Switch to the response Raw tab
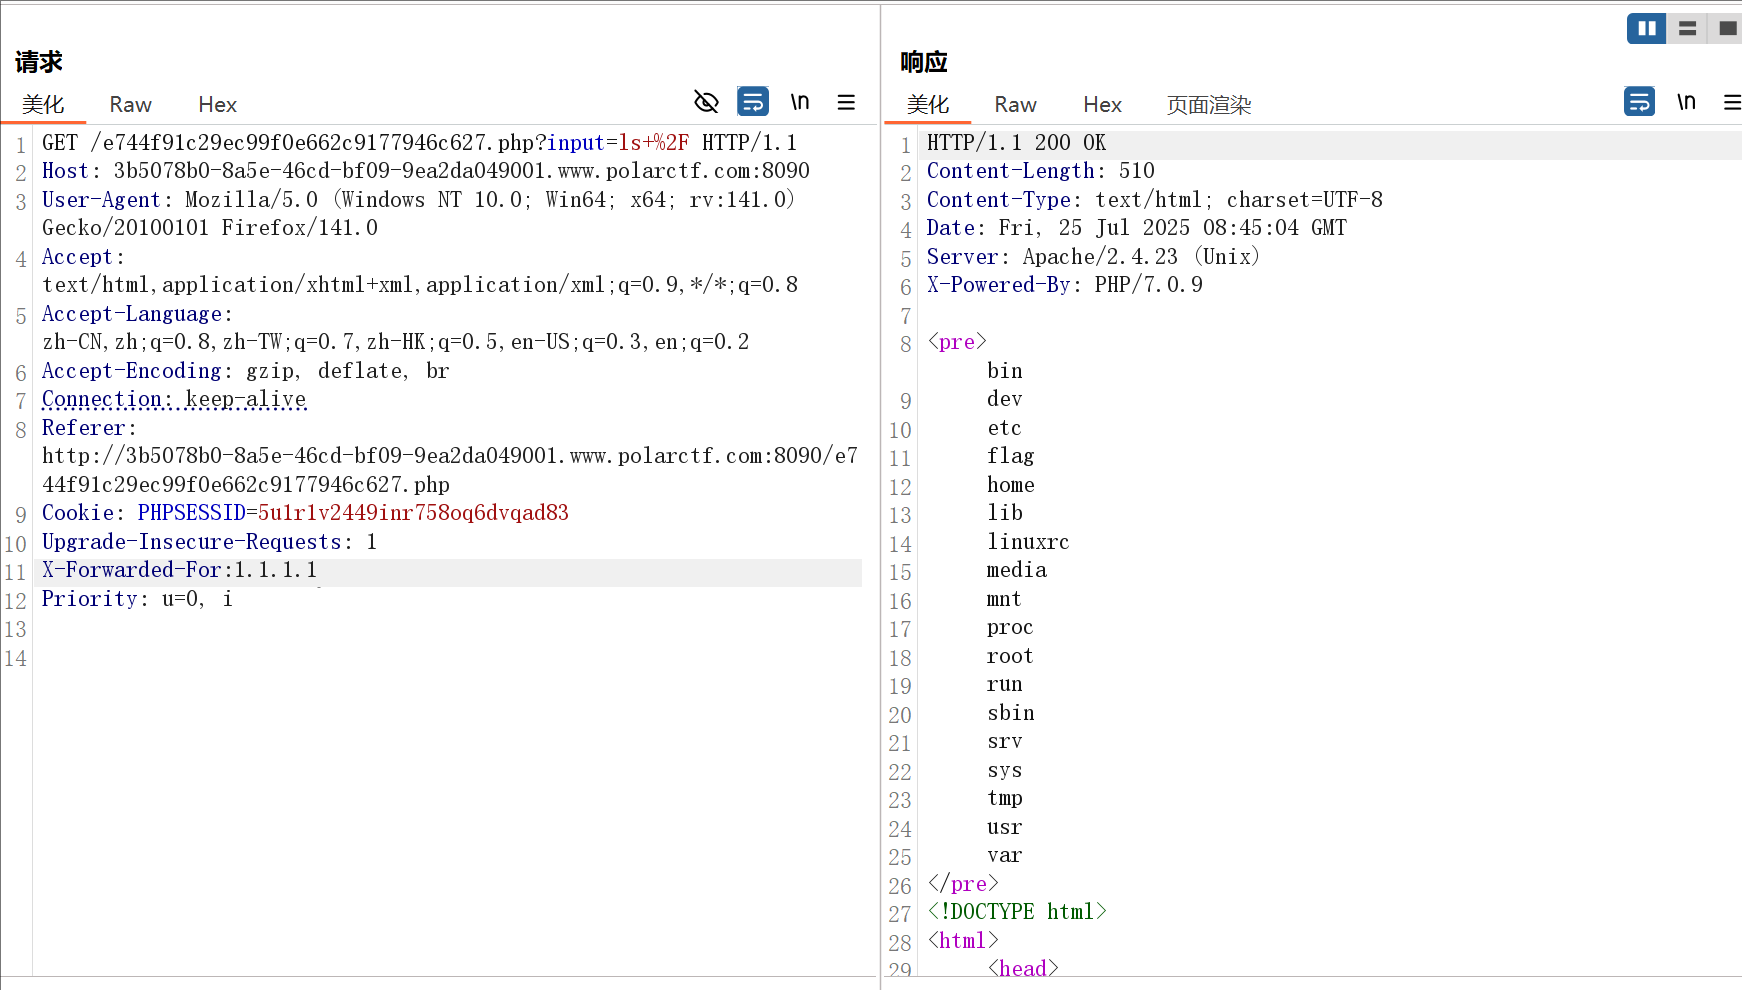 point(1015,105)
